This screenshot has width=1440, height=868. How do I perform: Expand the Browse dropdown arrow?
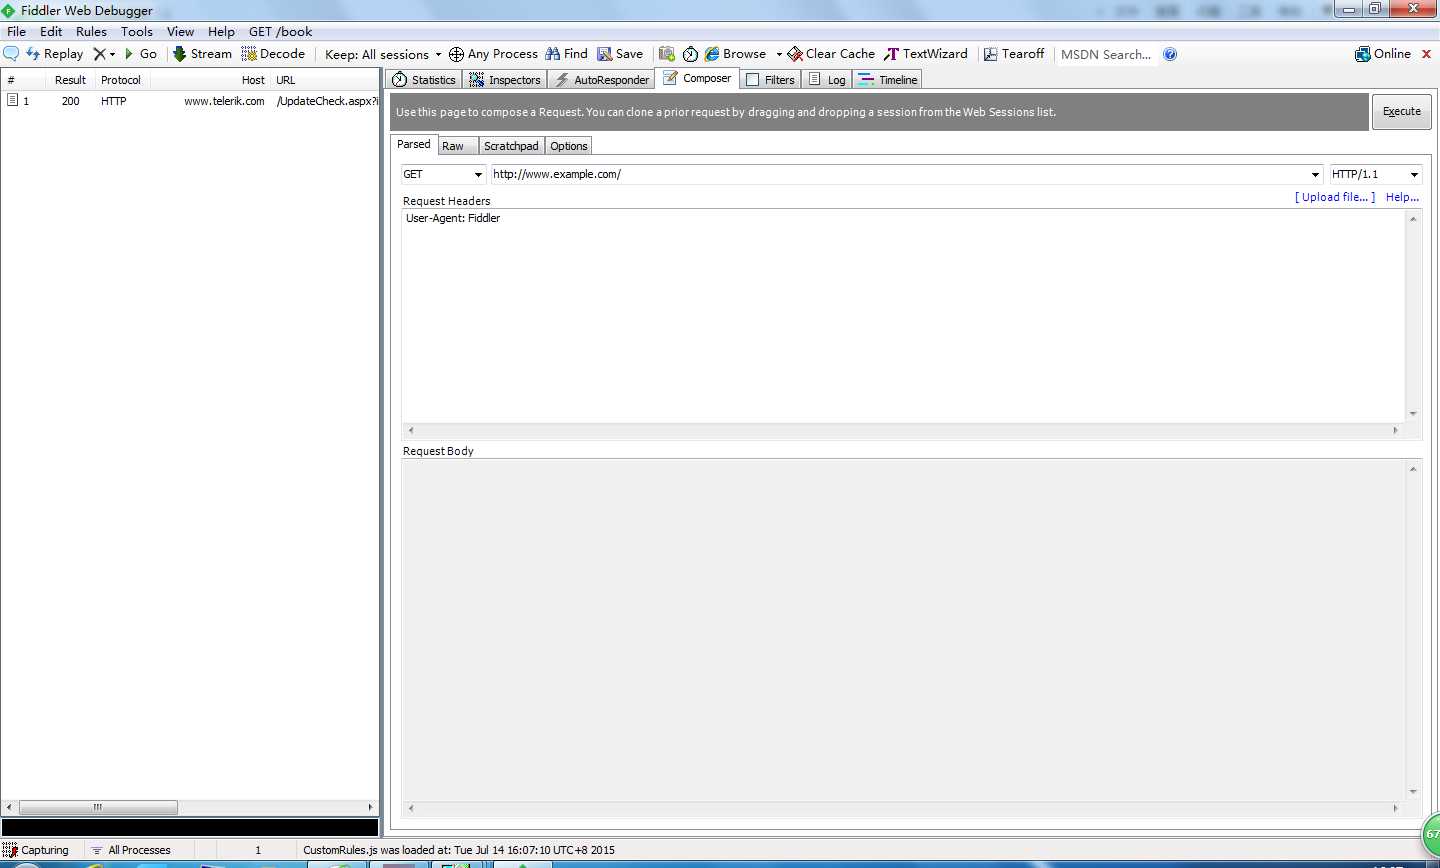(x=779, y=54)
